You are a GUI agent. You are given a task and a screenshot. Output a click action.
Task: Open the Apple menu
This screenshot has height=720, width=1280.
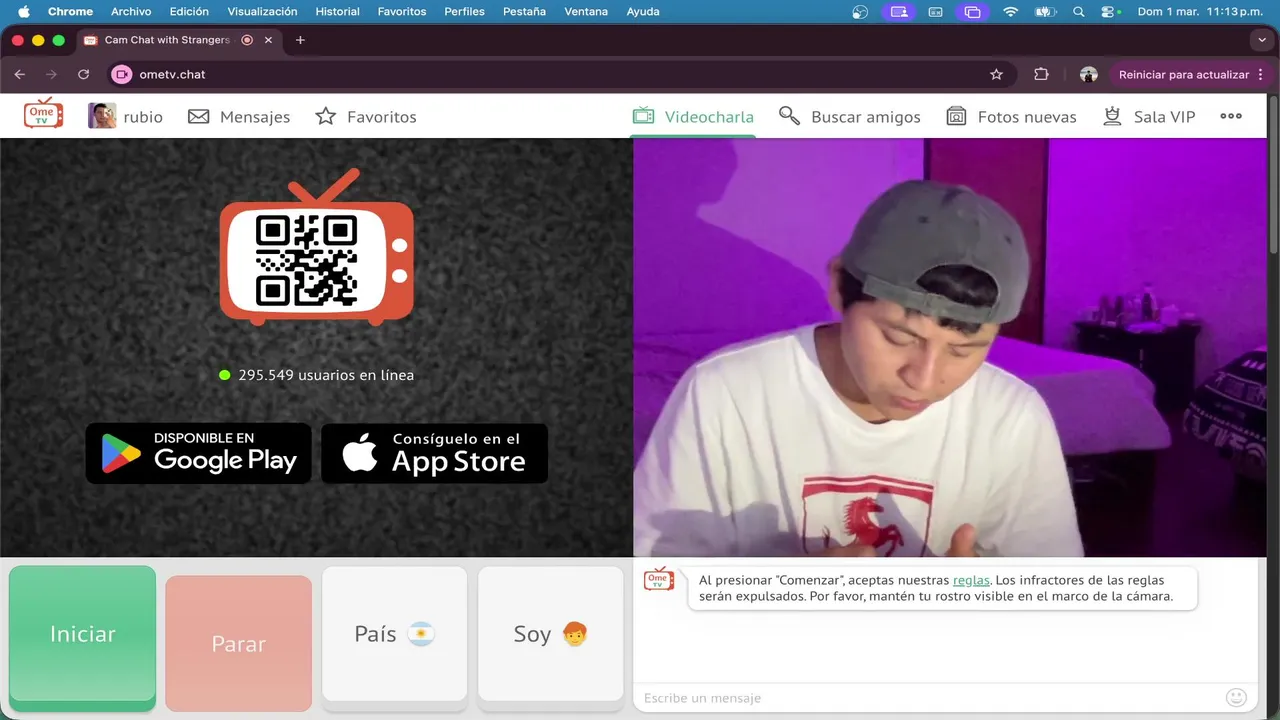pyautogui.click(x=24, y=12)
